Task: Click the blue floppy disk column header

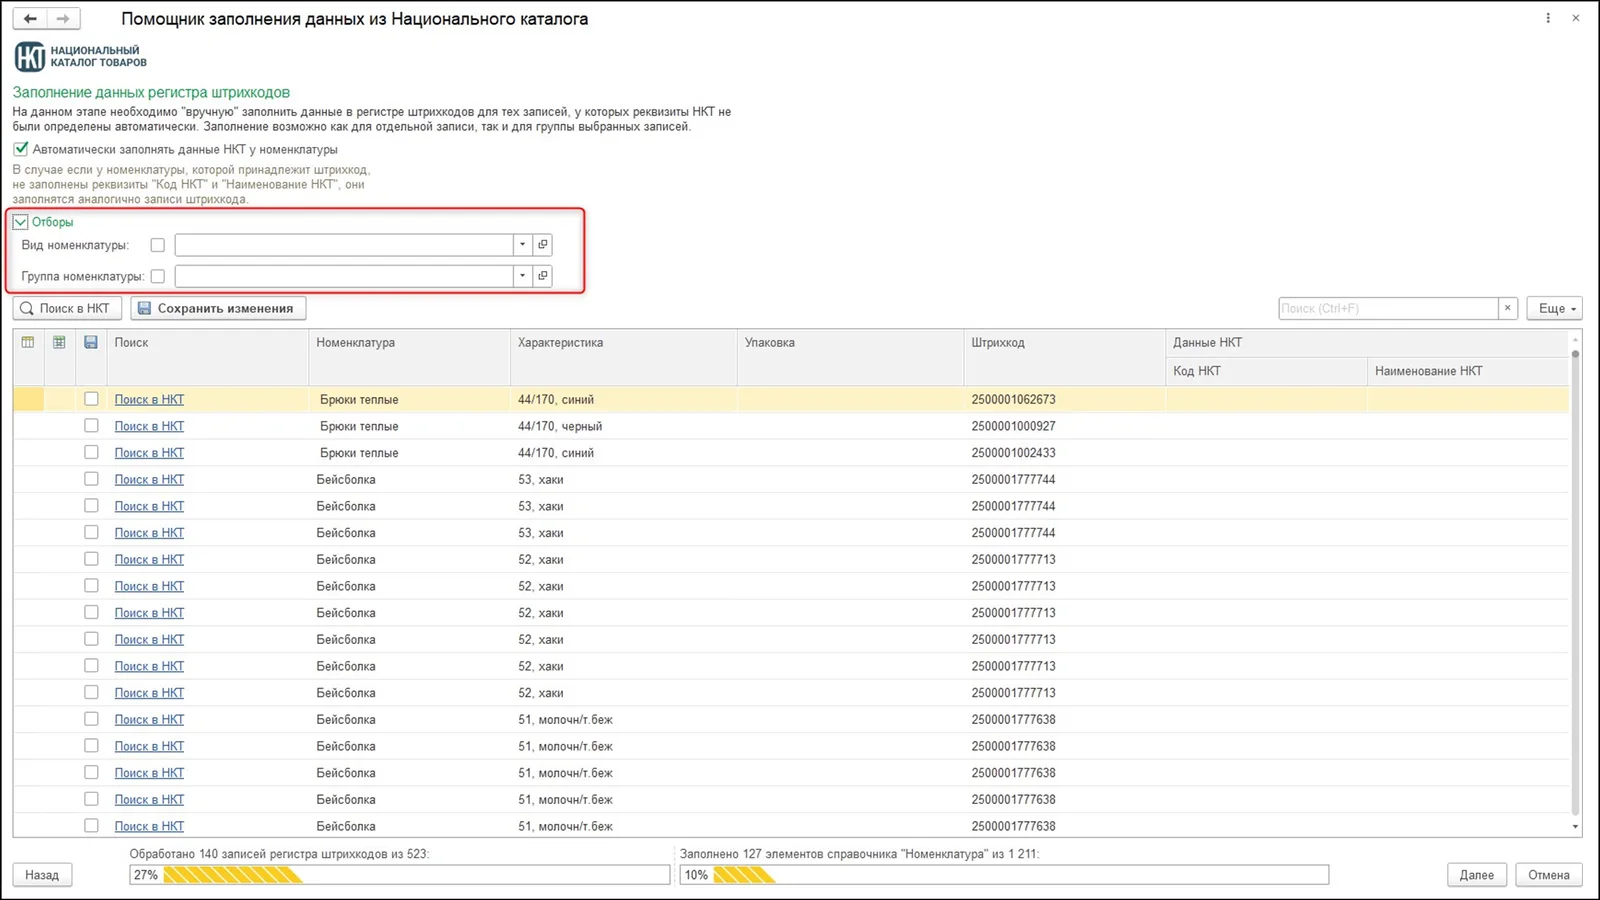Action: pos(91,342)
